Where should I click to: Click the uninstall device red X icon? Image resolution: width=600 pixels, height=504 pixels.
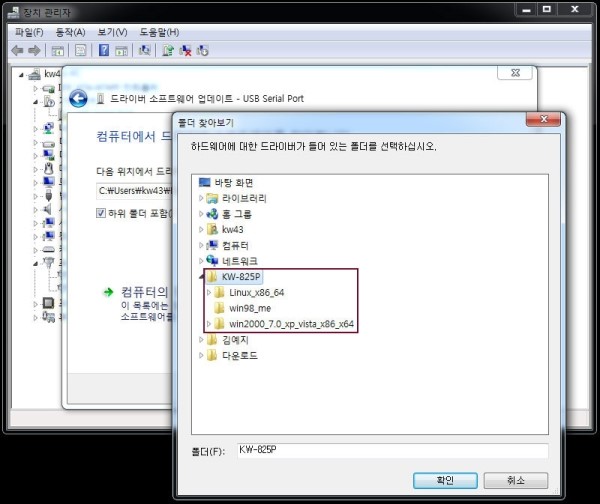(x=185, y=50)
